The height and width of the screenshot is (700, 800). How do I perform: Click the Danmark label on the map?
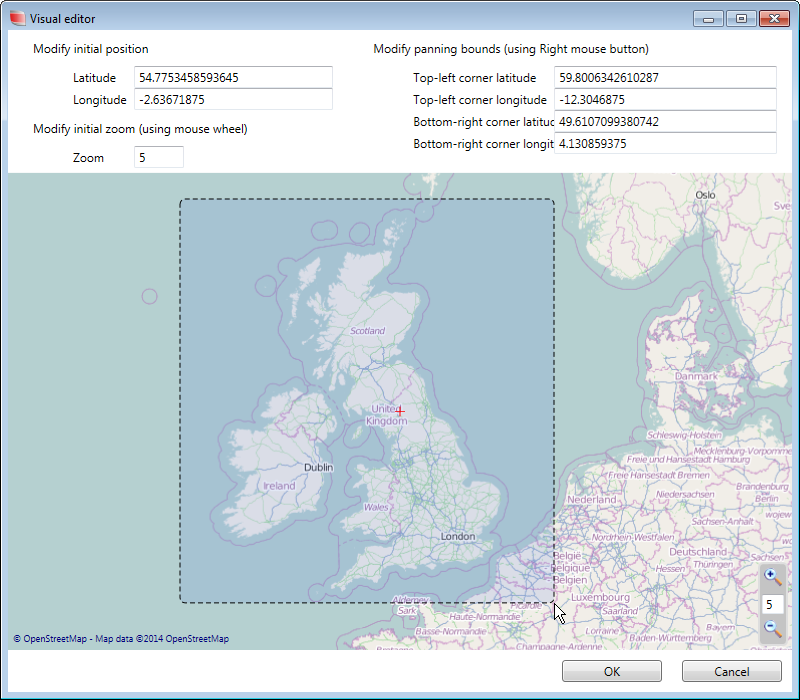coord(696,376)
